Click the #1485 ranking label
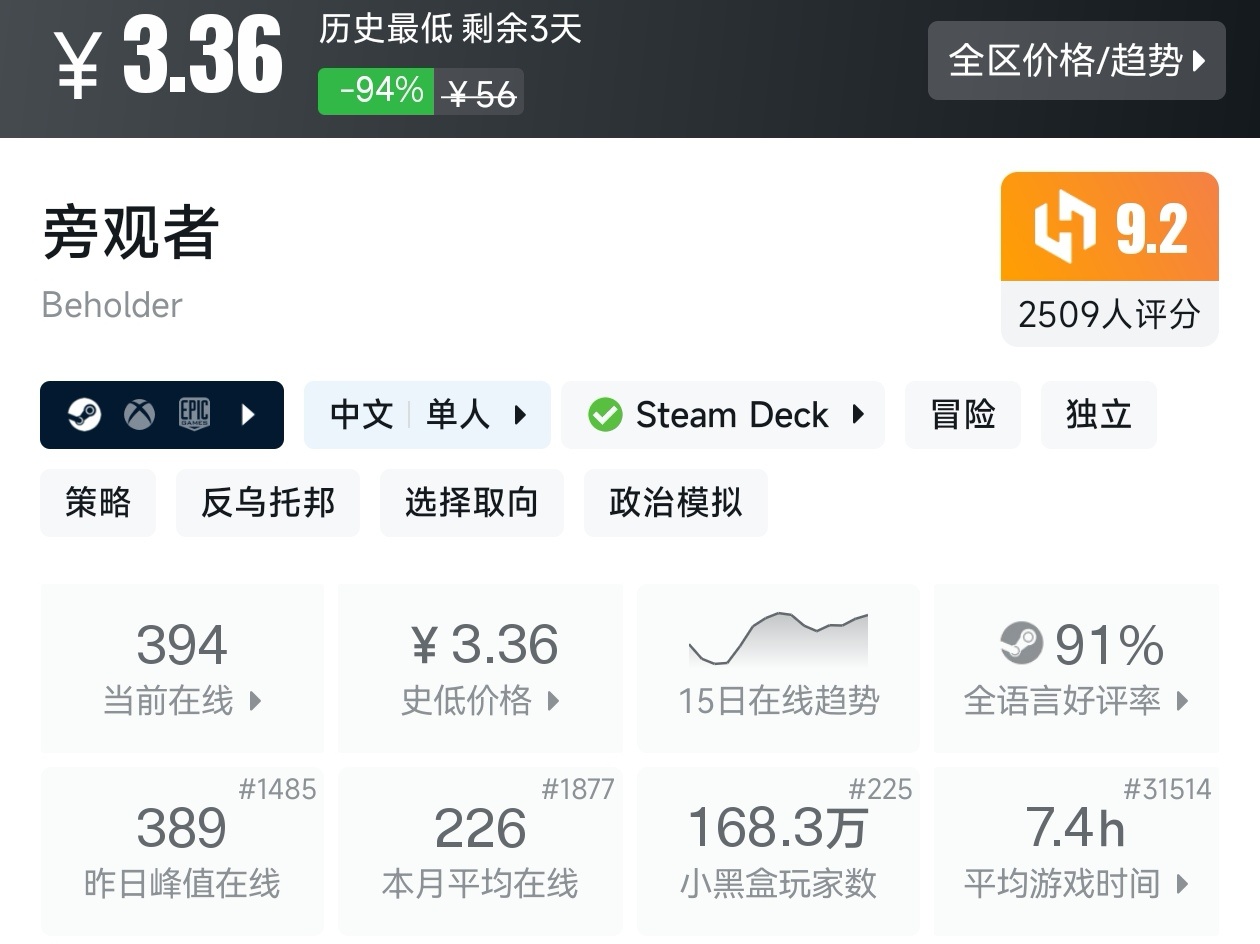The width and height of the screenshot is (1260, 944). (277, 789)
